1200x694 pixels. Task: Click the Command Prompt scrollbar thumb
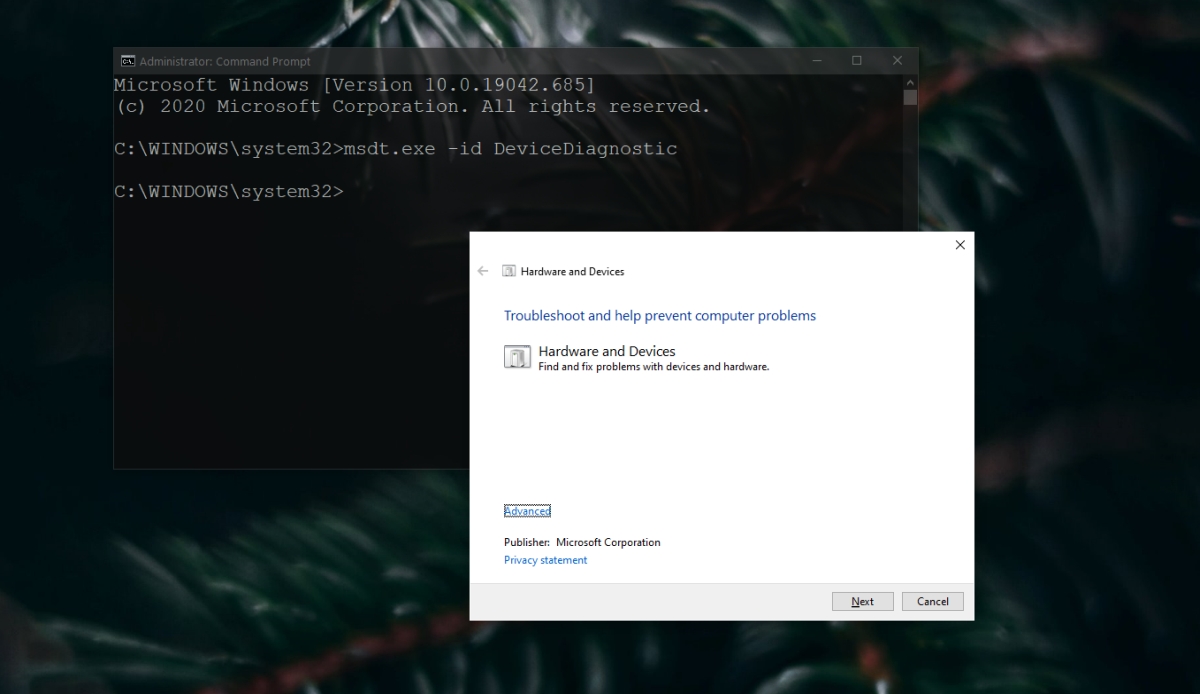click(910, 97)
